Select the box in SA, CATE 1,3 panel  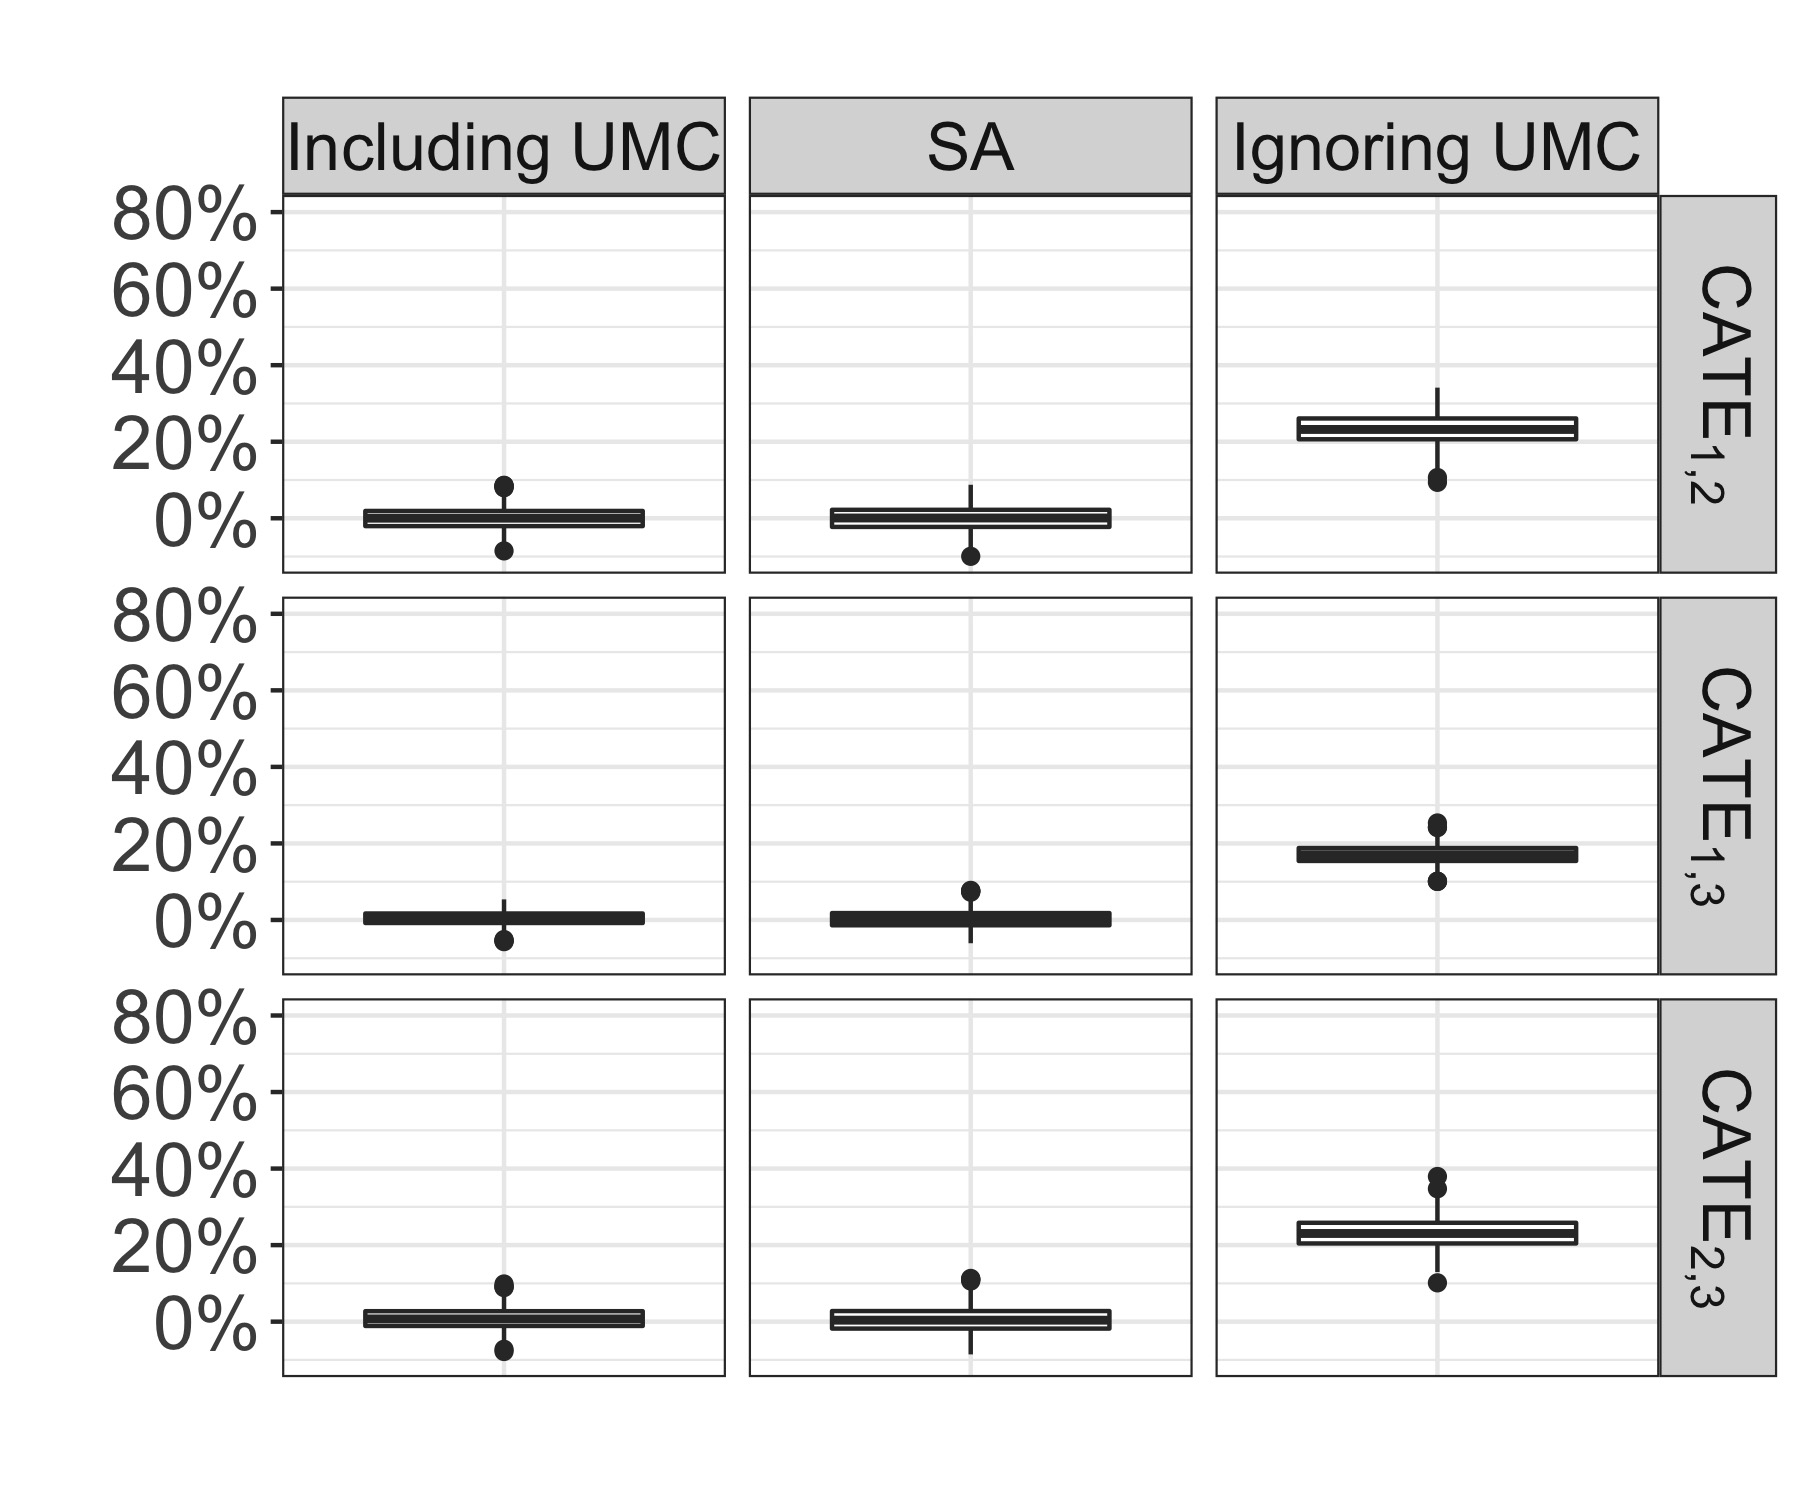(x=970, y=919)
